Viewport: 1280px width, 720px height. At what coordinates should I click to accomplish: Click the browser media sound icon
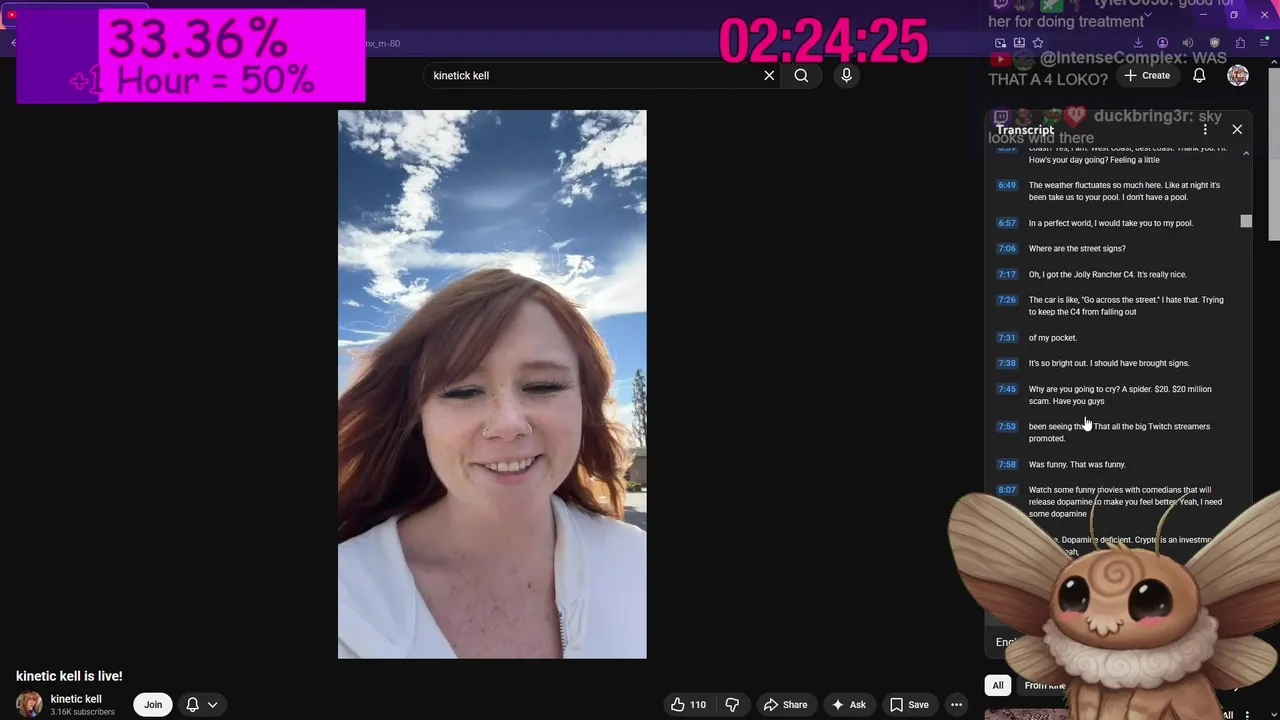1188,43
